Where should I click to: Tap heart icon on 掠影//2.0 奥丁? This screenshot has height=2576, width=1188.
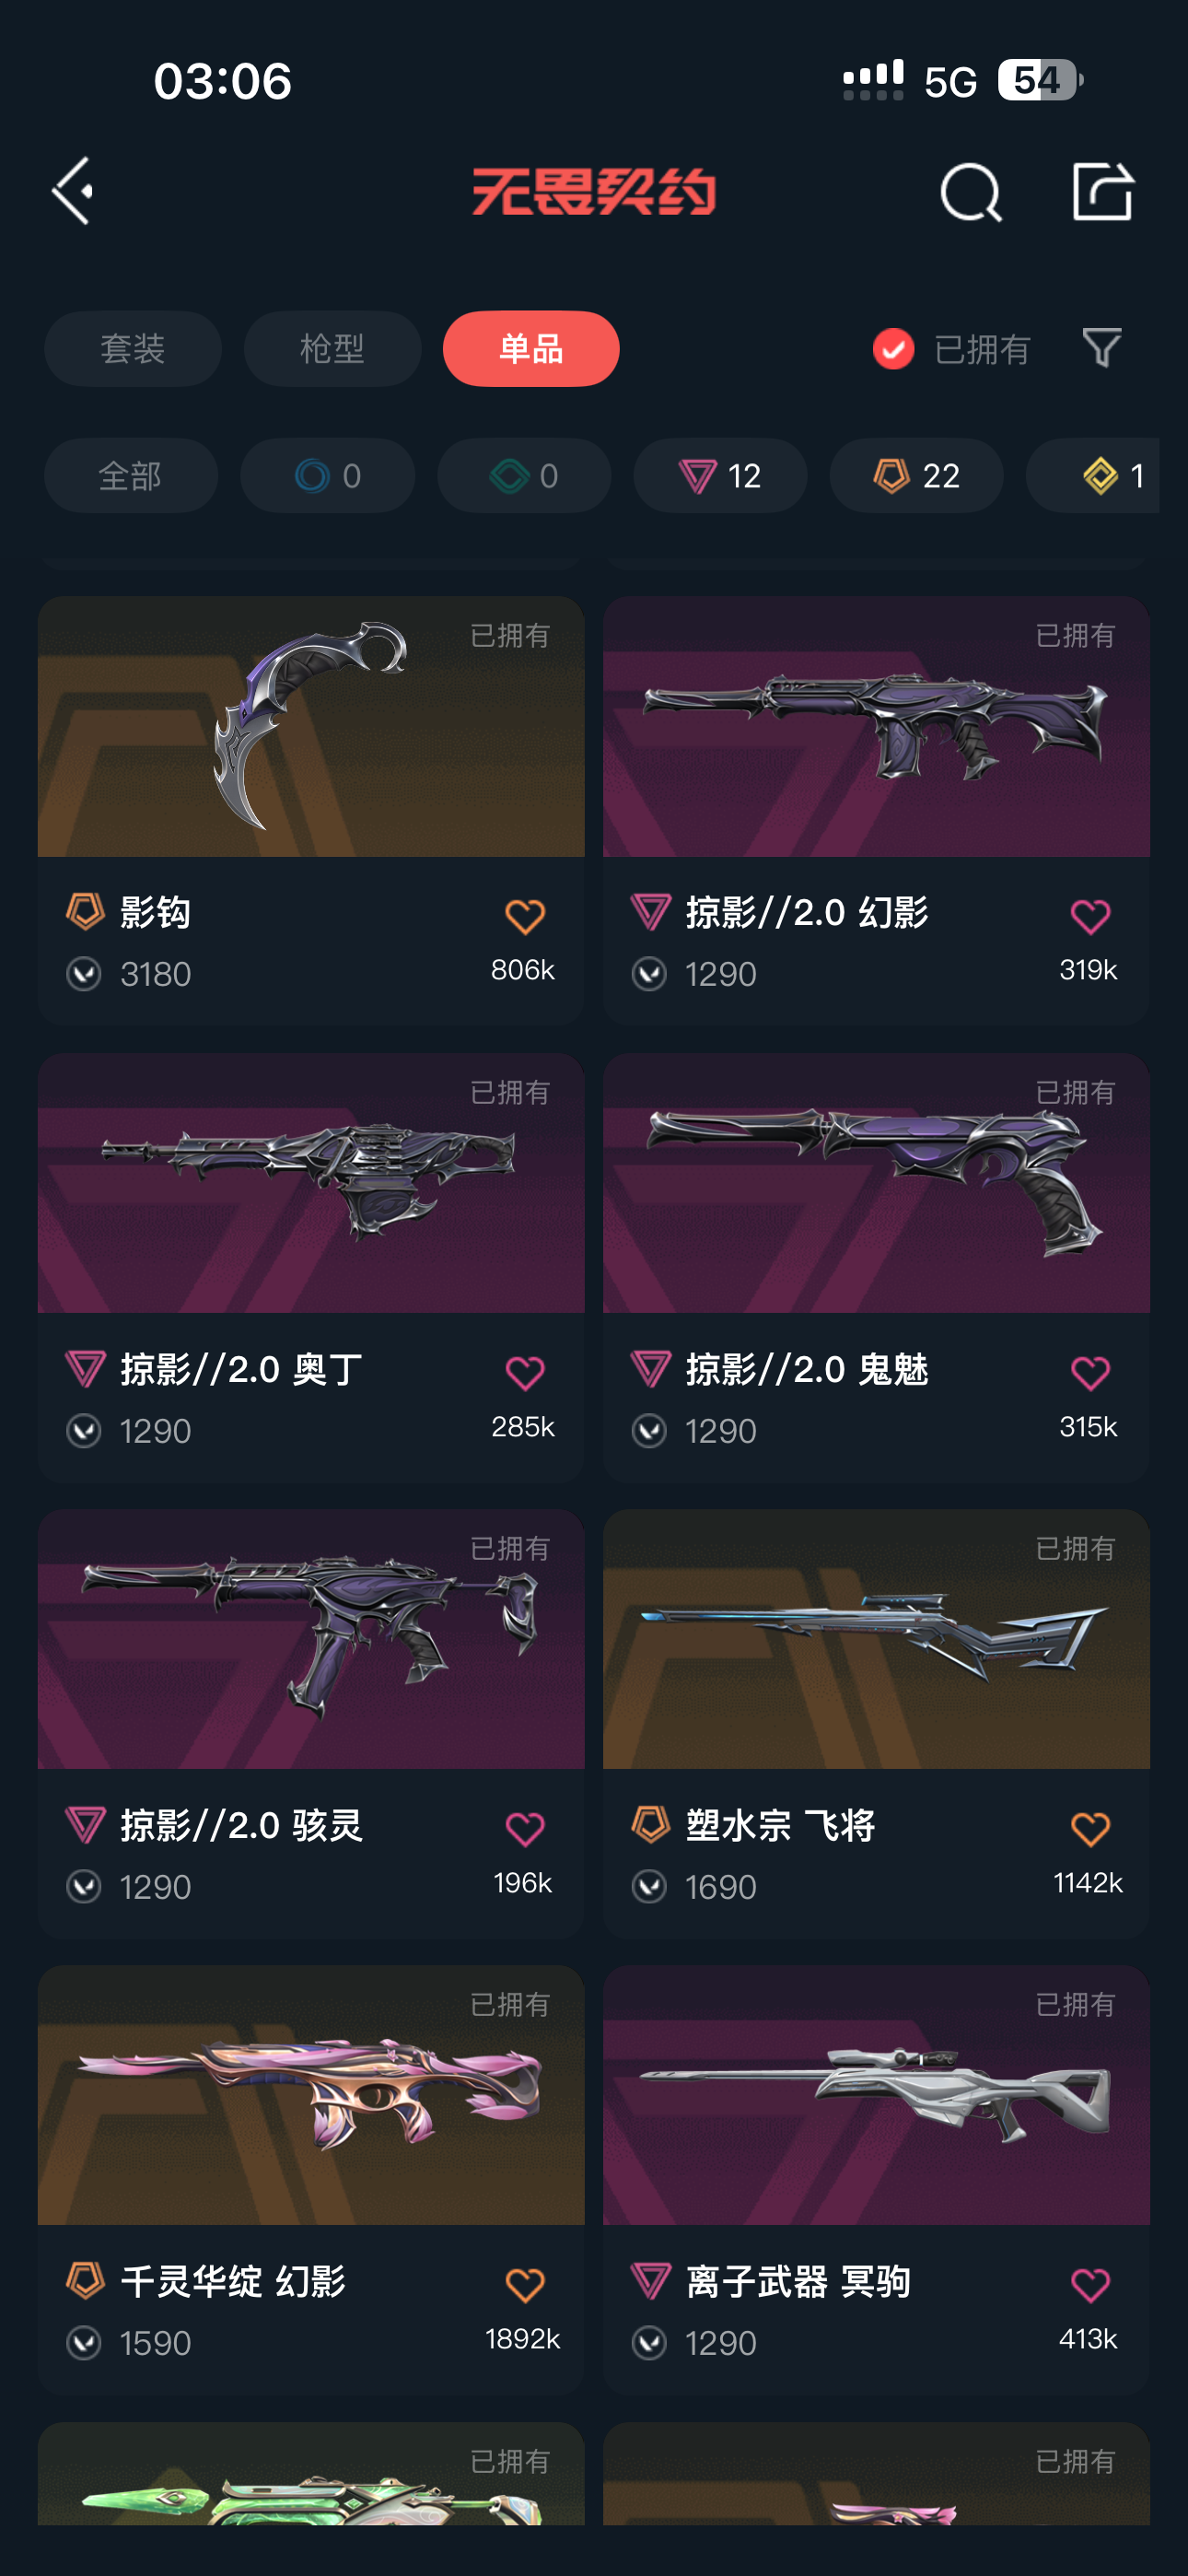(x=524, y=1373)
